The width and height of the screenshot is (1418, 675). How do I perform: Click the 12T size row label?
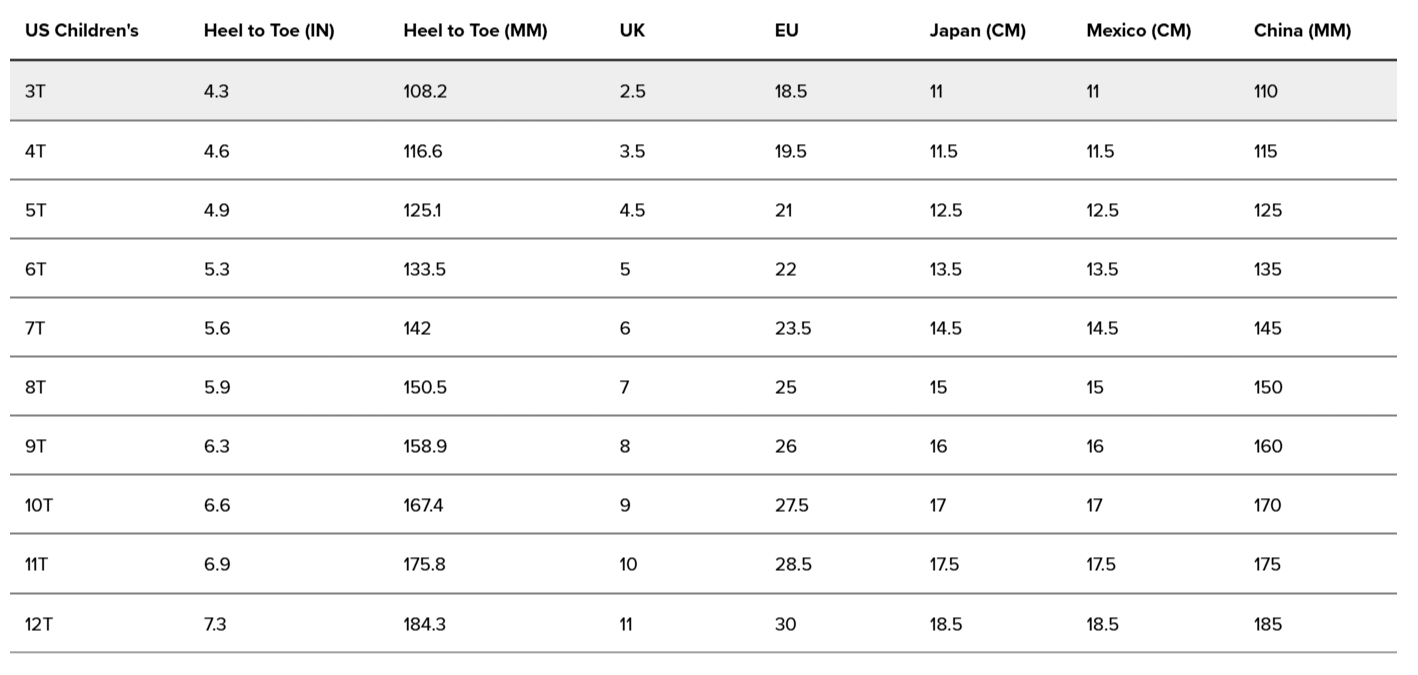pos(39,624)
